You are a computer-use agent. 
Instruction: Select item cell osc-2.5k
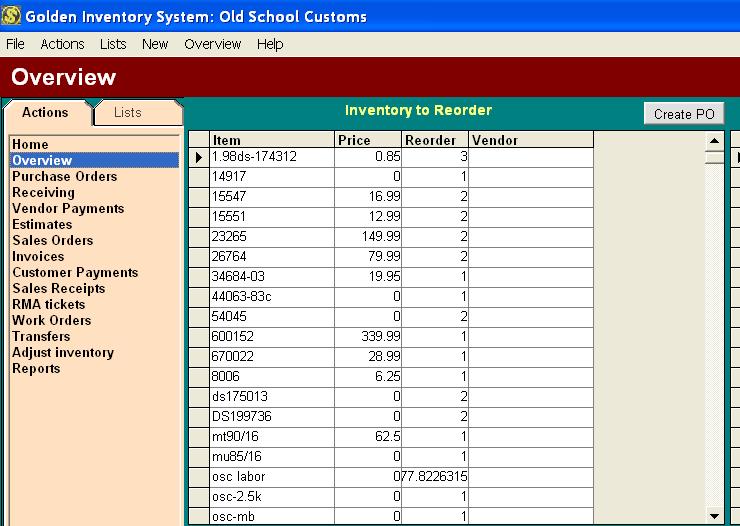272,497
